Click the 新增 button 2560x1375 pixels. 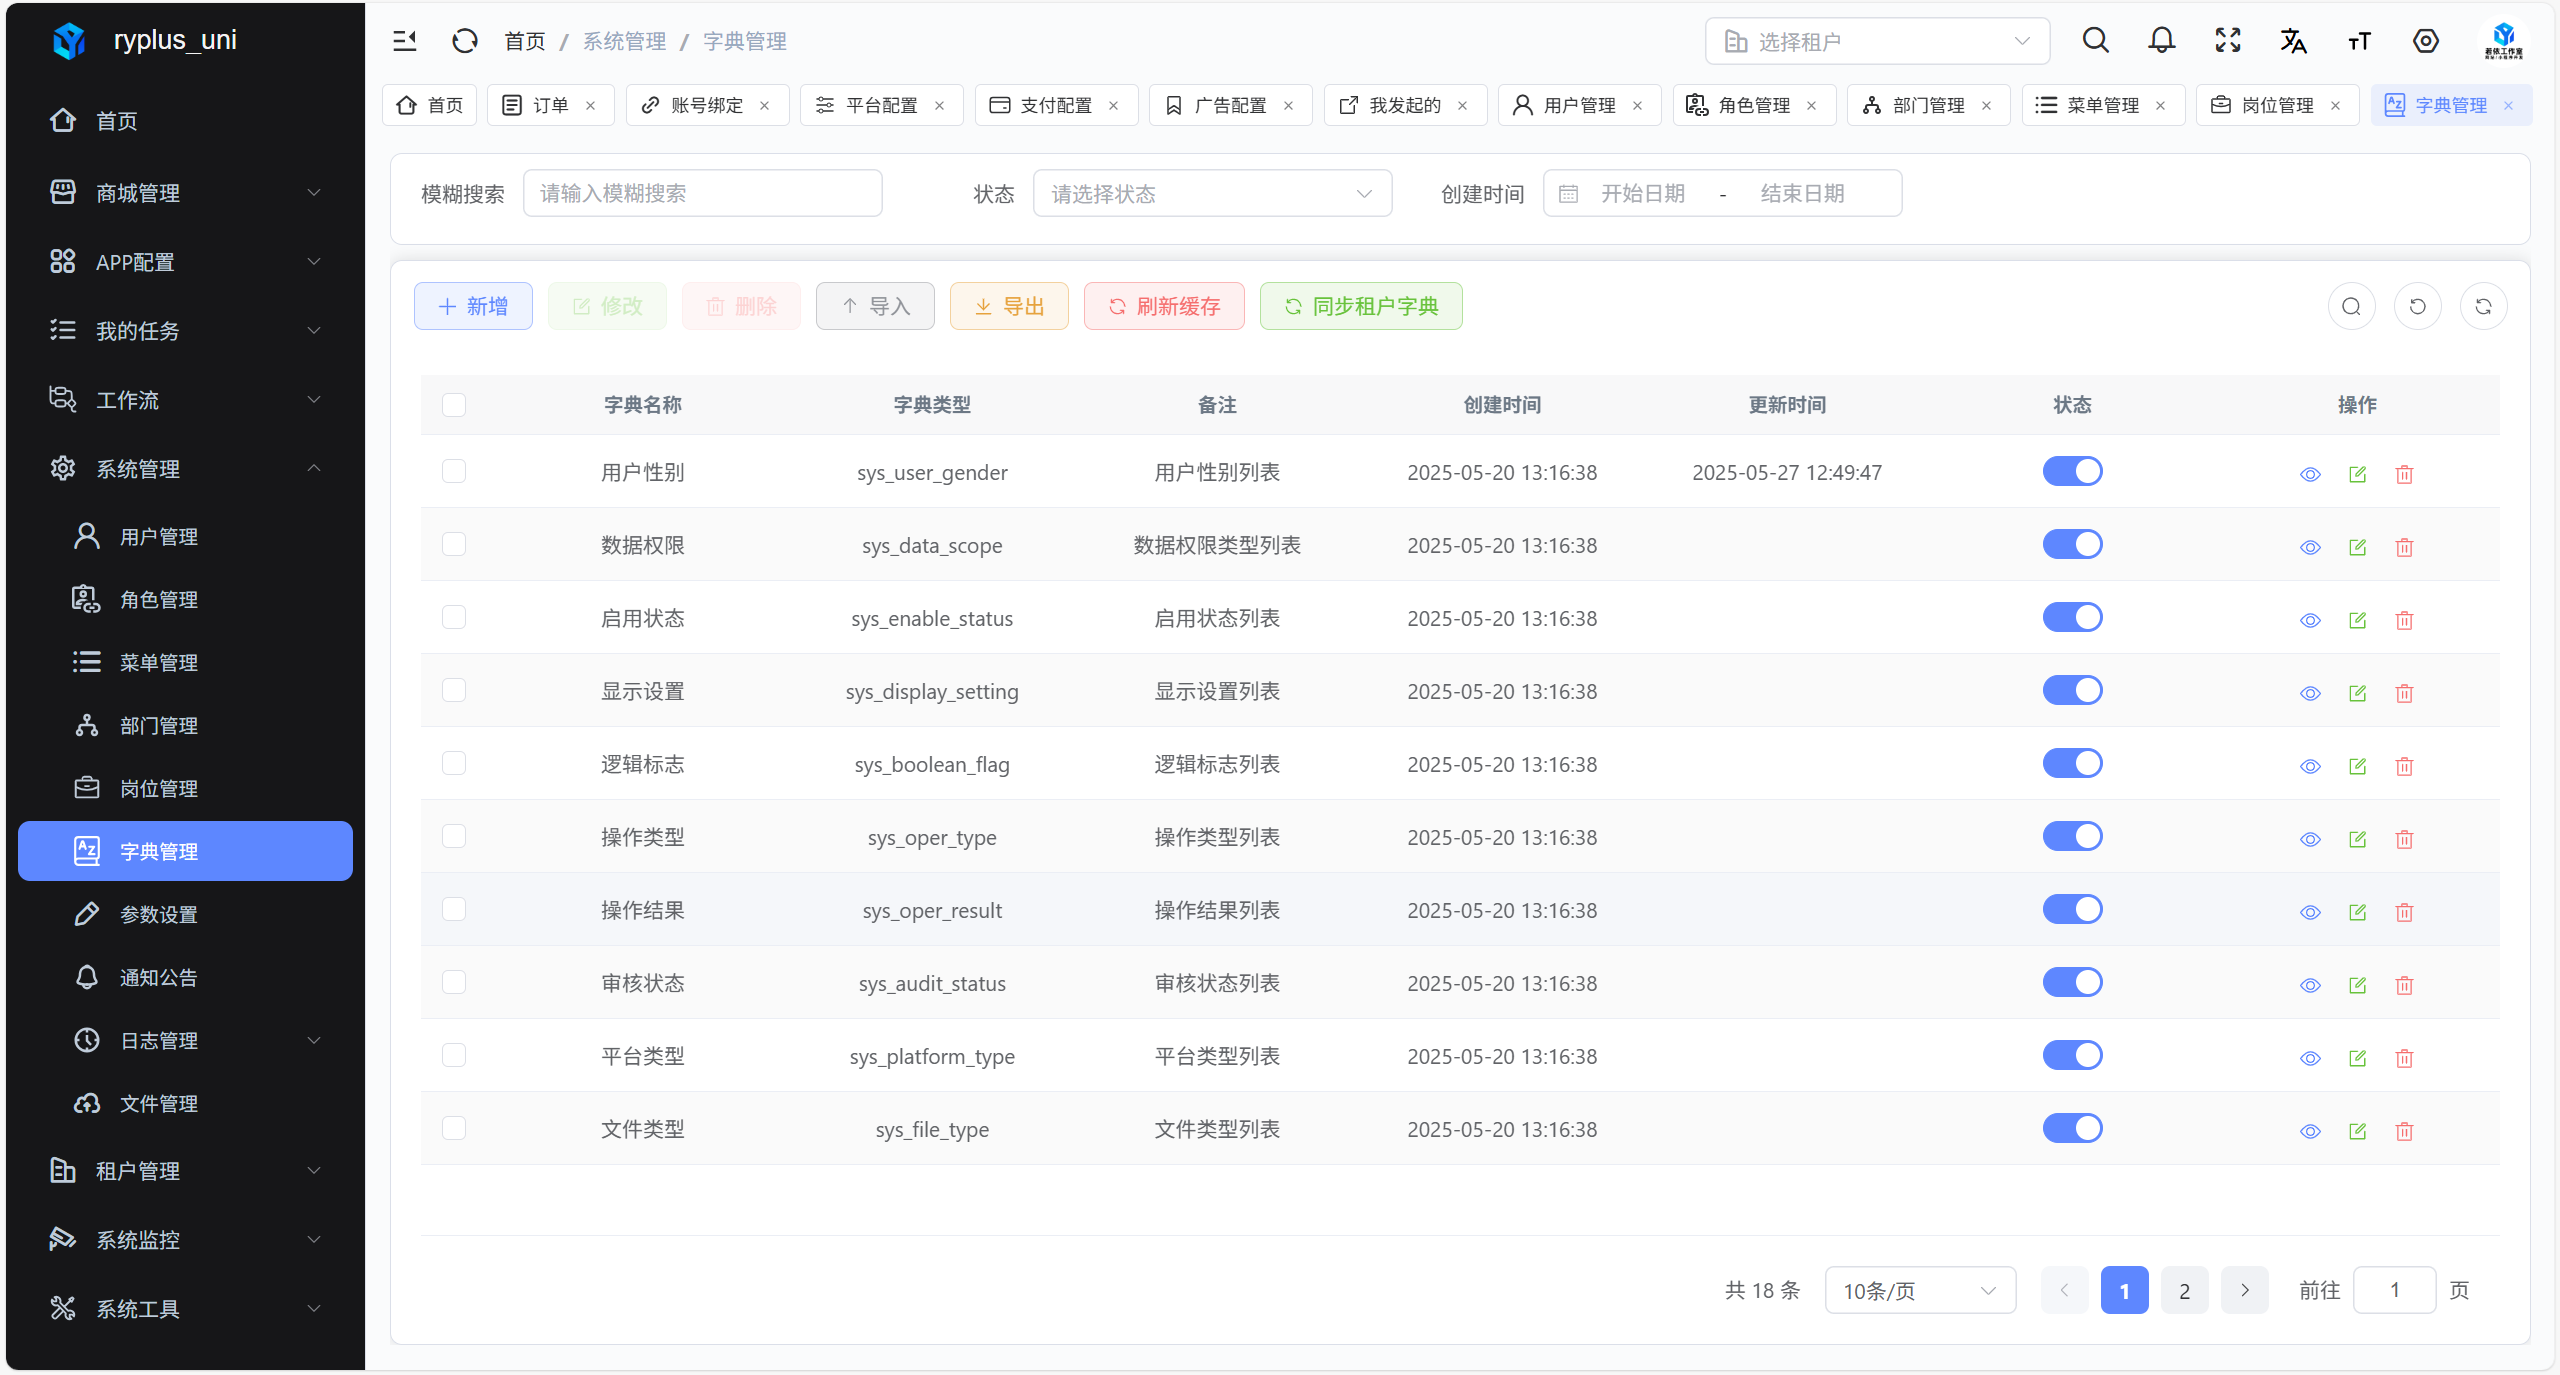pos(473,306)
